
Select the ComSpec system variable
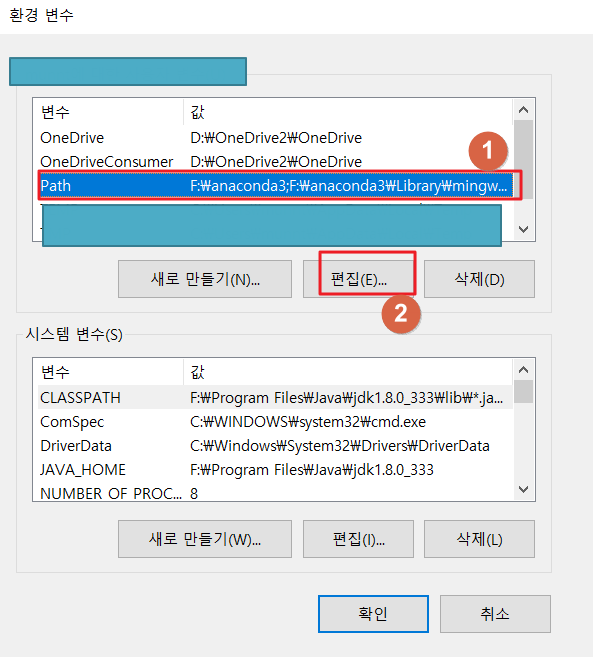[x=275, y=422]
